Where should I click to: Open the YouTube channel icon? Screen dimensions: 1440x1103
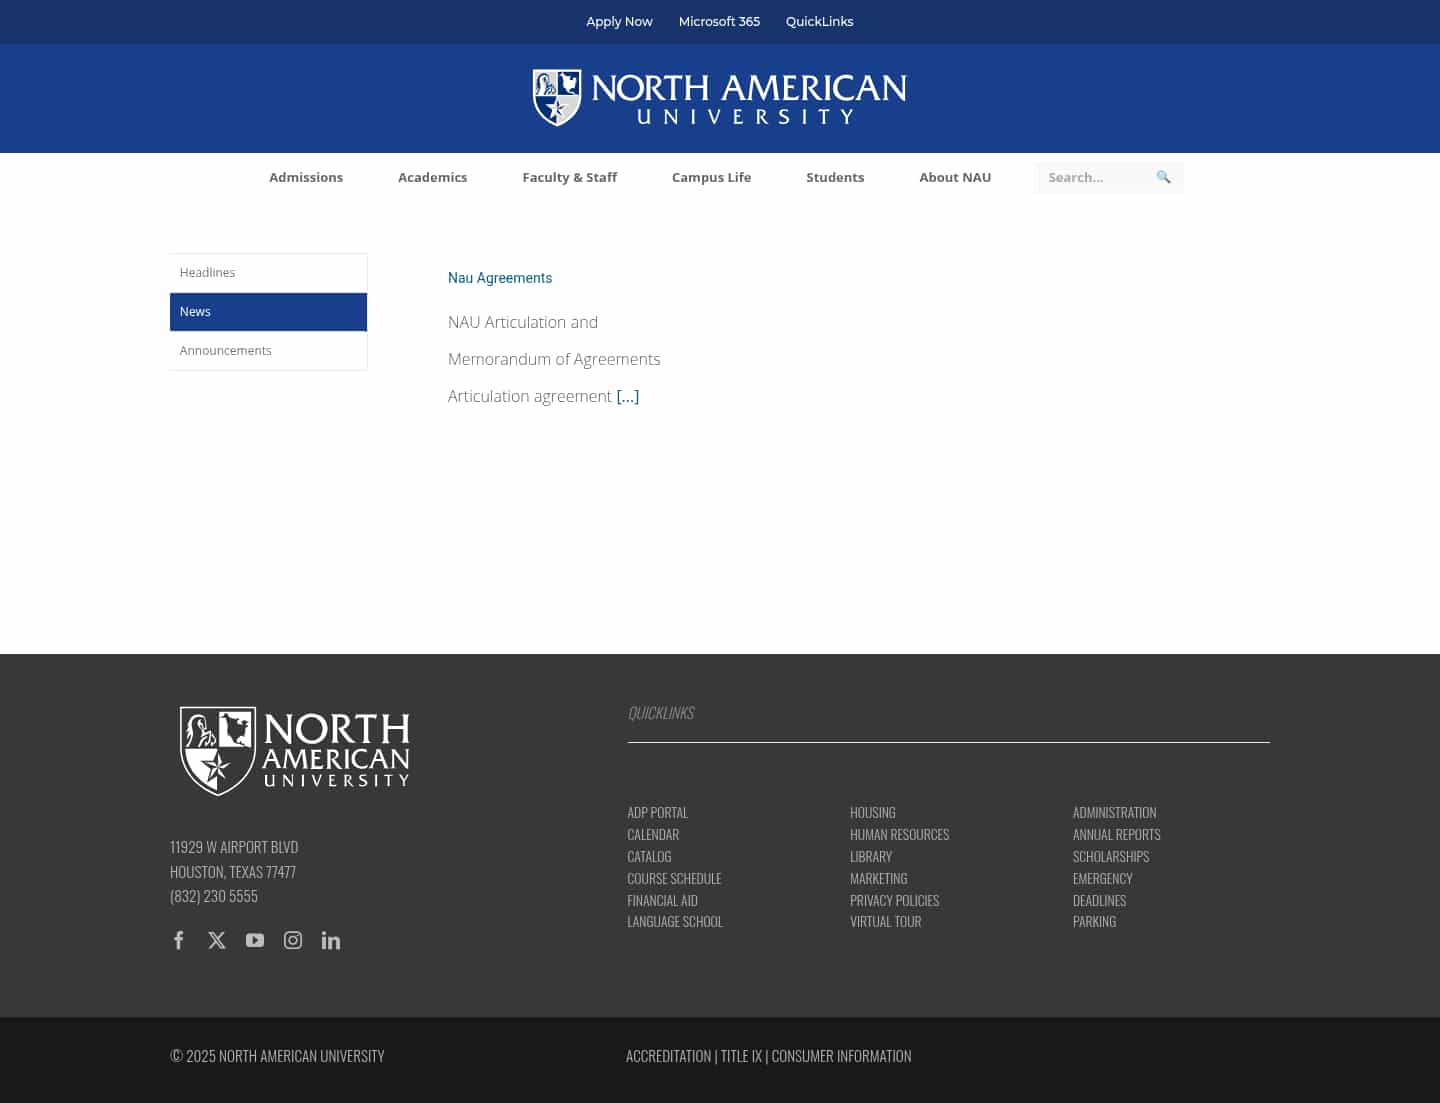[x=255, y=940]
